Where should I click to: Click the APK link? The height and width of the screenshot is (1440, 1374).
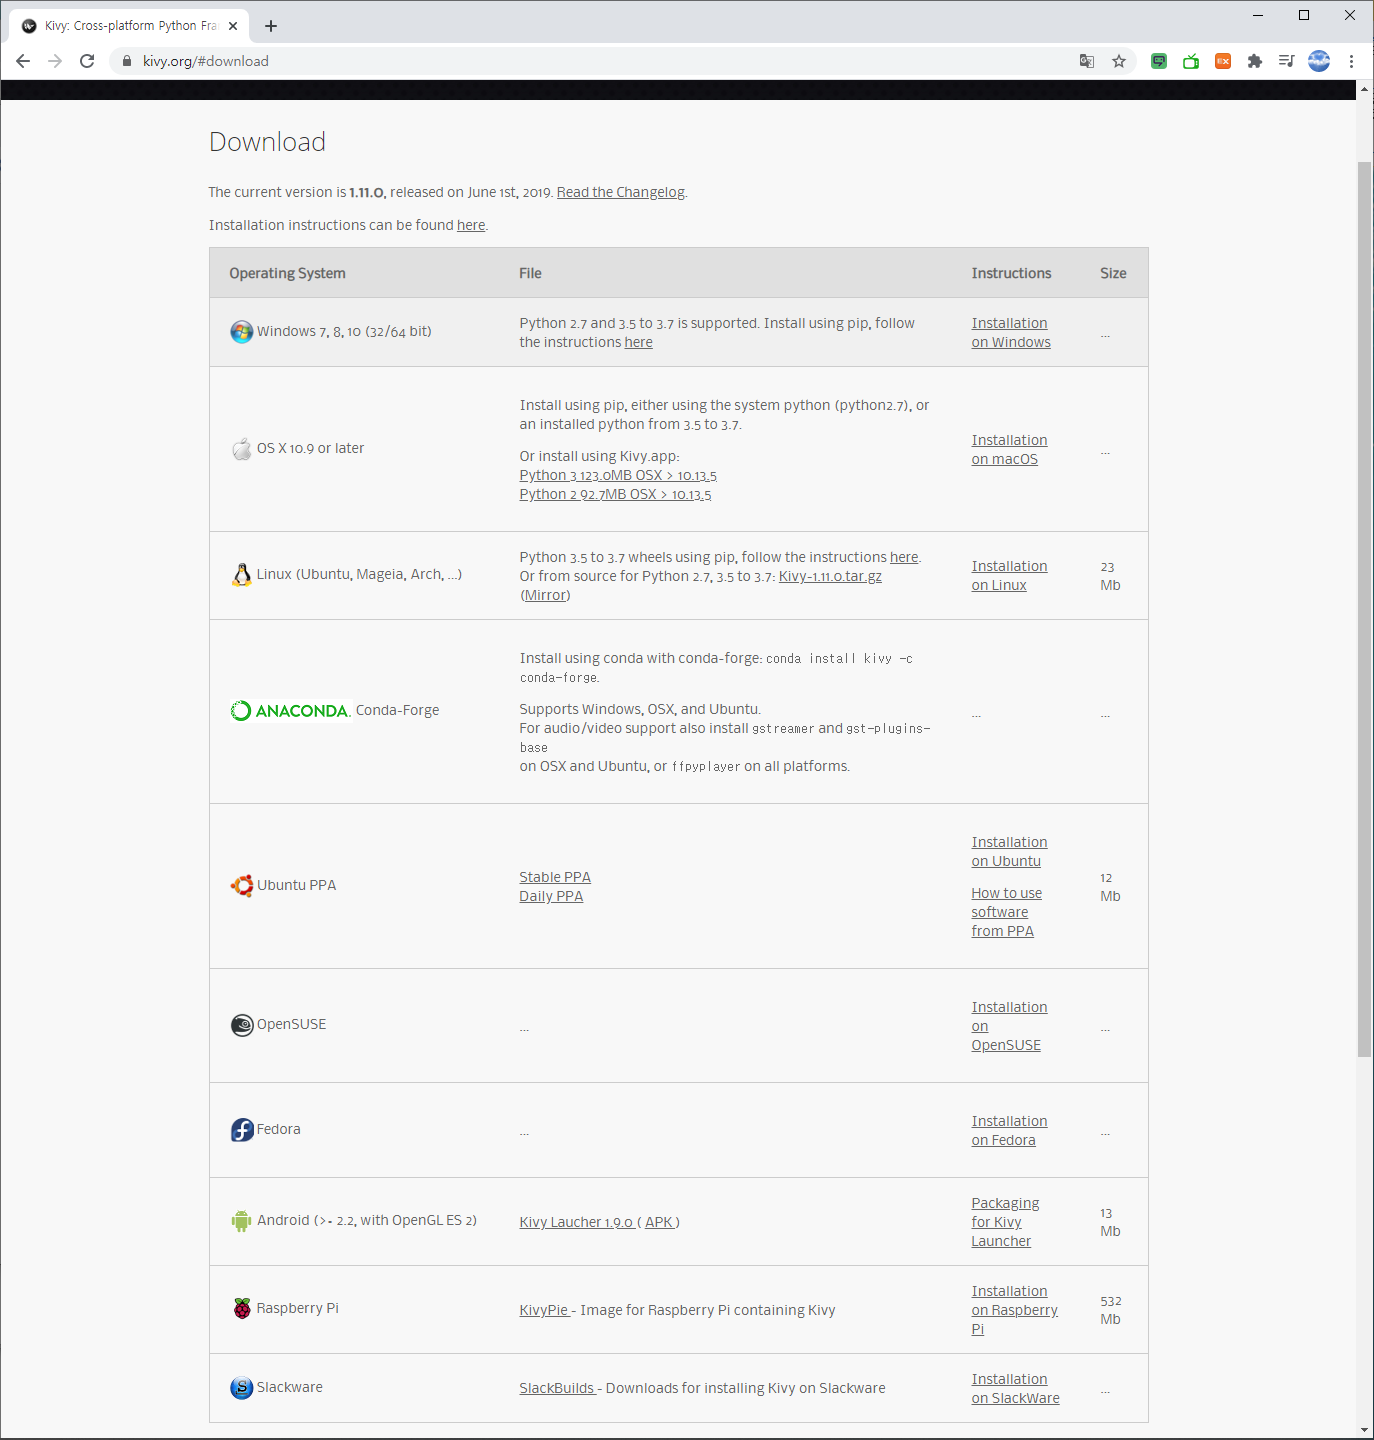tap(659, 1223)
